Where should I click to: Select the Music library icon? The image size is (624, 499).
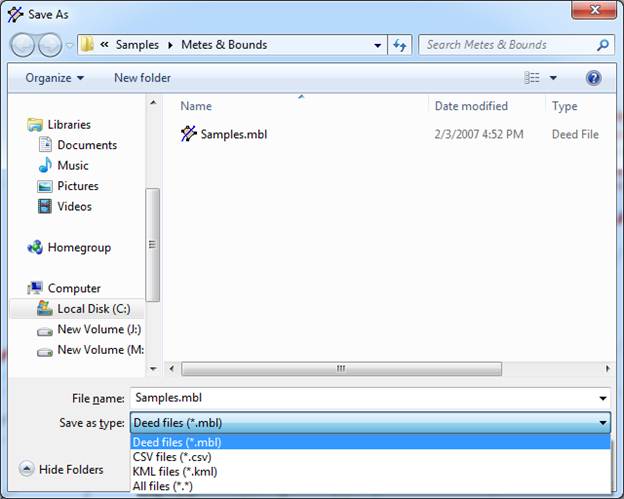[45, 166]
